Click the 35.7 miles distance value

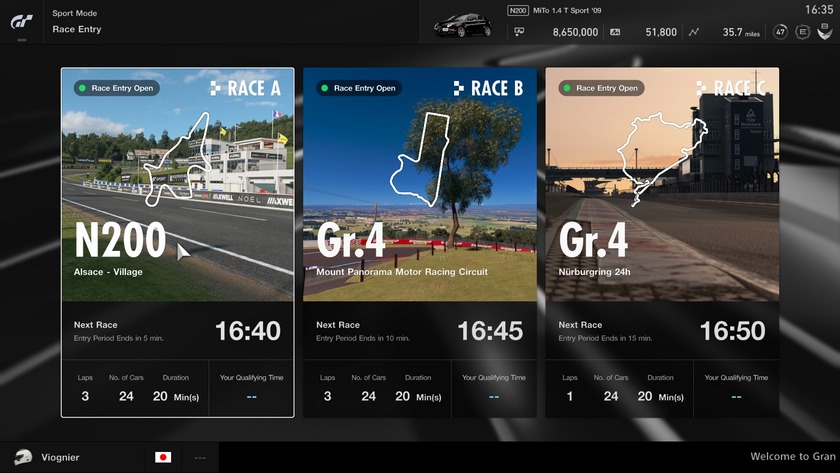click(741, 32)
